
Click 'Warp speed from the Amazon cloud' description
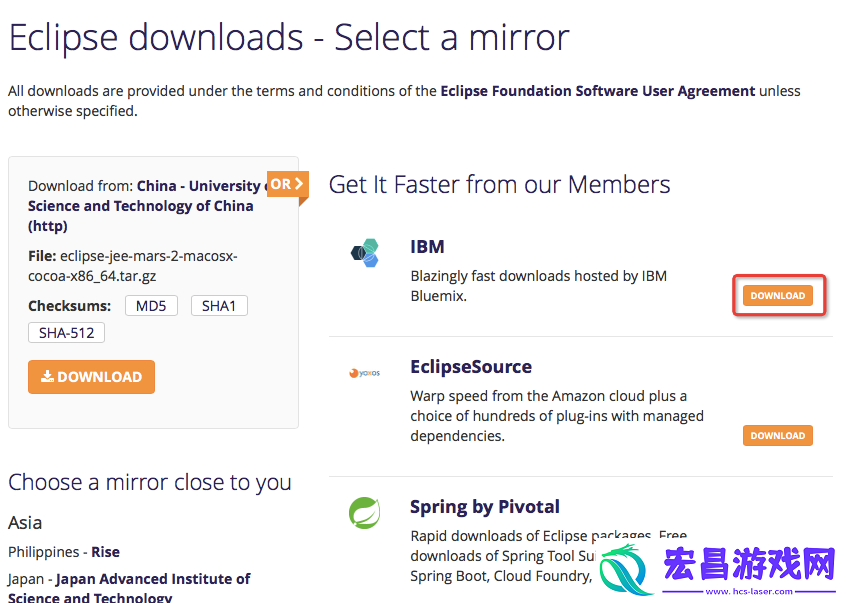point(557,416)
